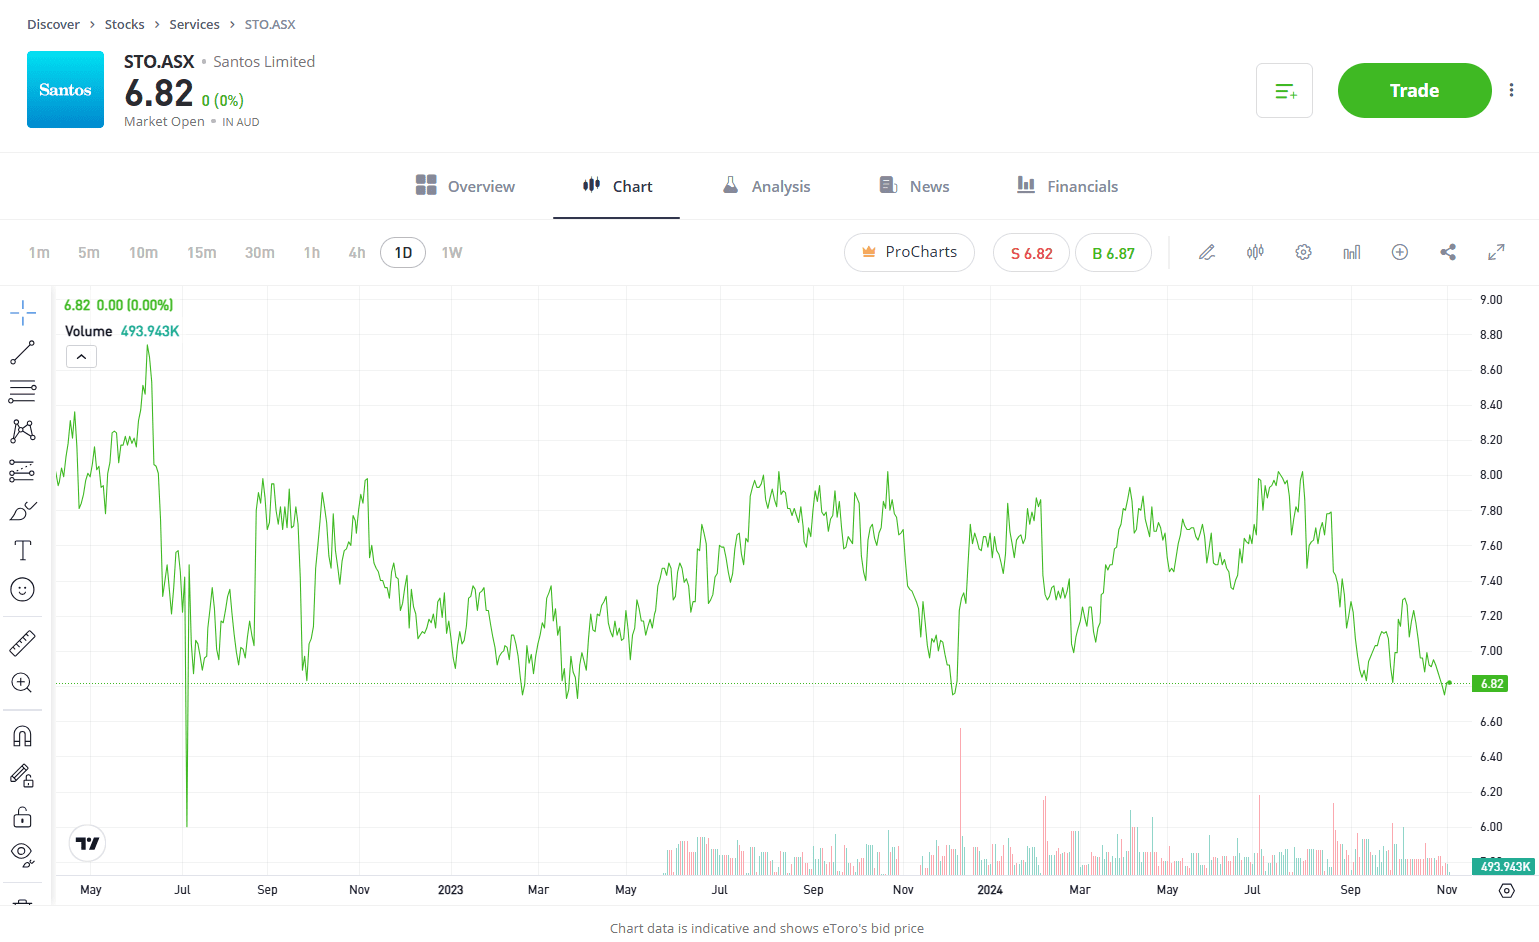This screenshot has width=1539, height=942.
Task: Share the chart via share icon
Action: tap(1448, 252)
